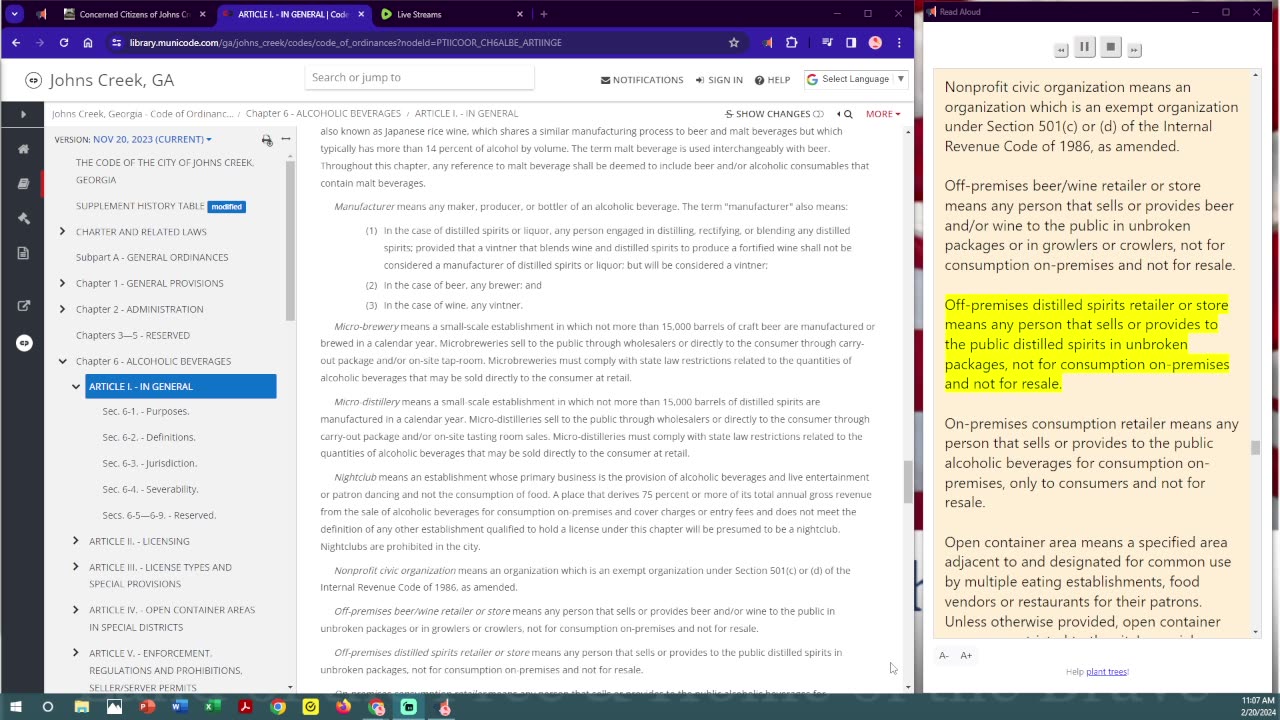Stop reading in Read Aloud window

click(x=1110, y=47)
